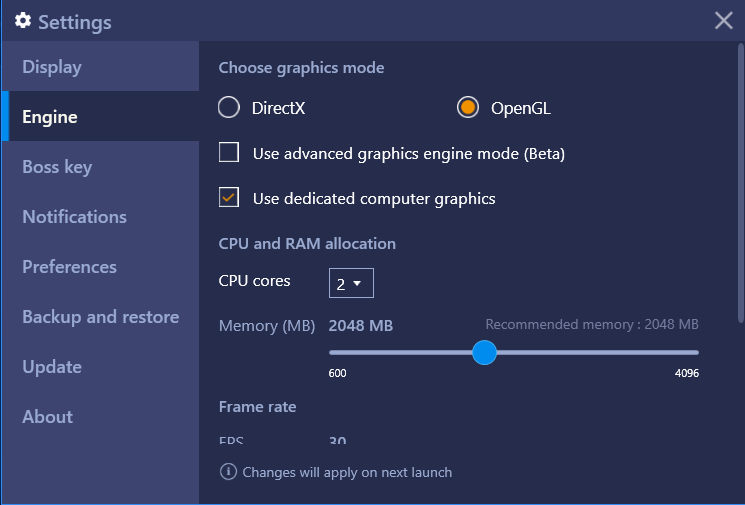Click the CPU cores dropdown arrow

coord(357,284)
